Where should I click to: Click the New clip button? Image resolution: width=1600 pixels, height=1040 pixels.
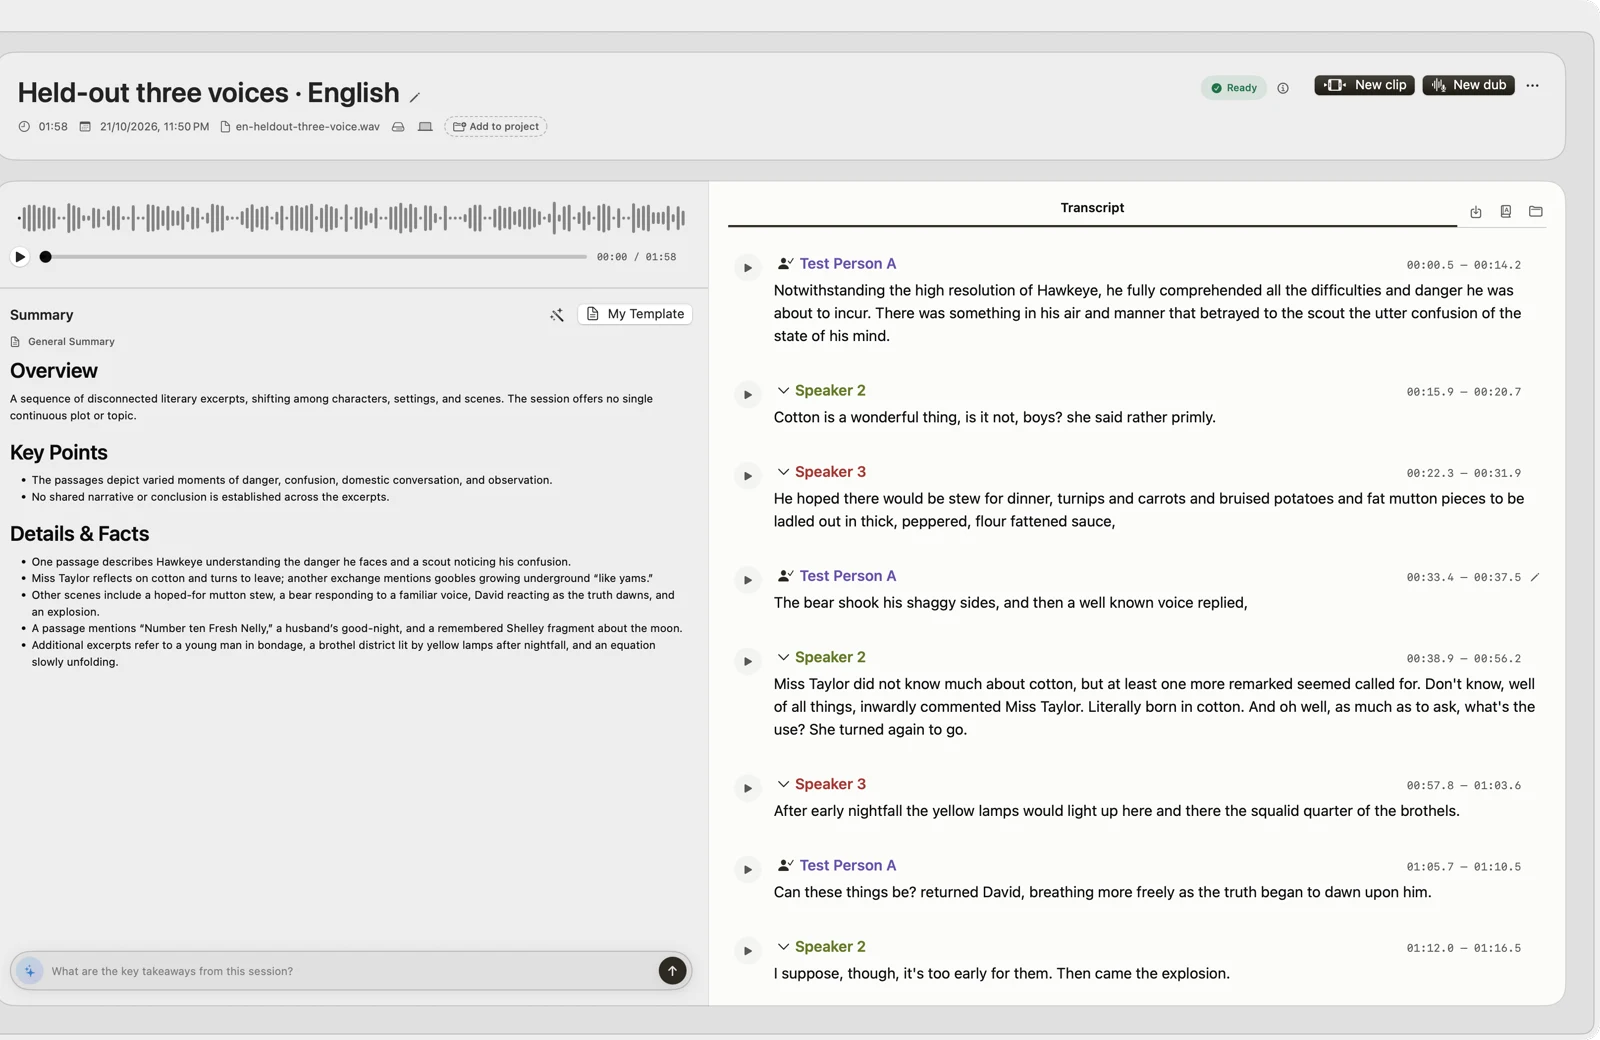1364,85
